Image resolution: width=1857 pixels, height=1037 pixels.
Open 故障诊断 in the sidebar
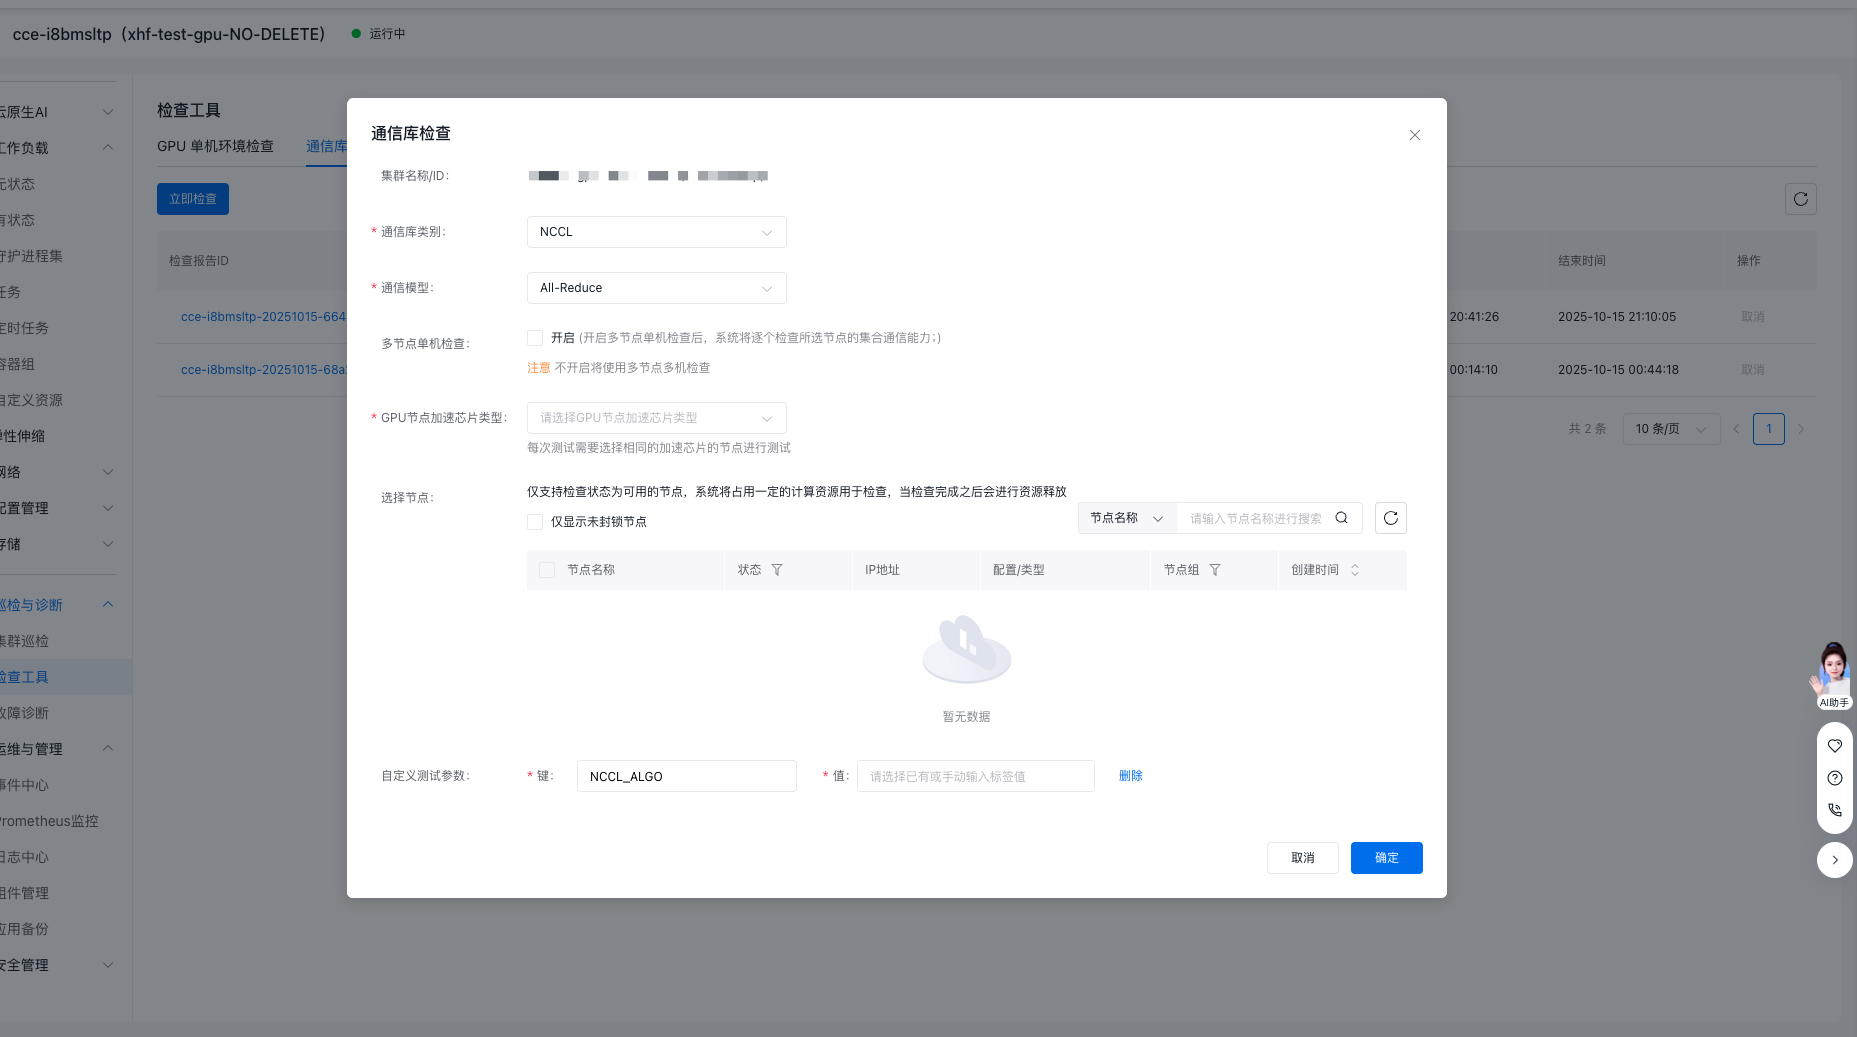[x=25, y=713]
